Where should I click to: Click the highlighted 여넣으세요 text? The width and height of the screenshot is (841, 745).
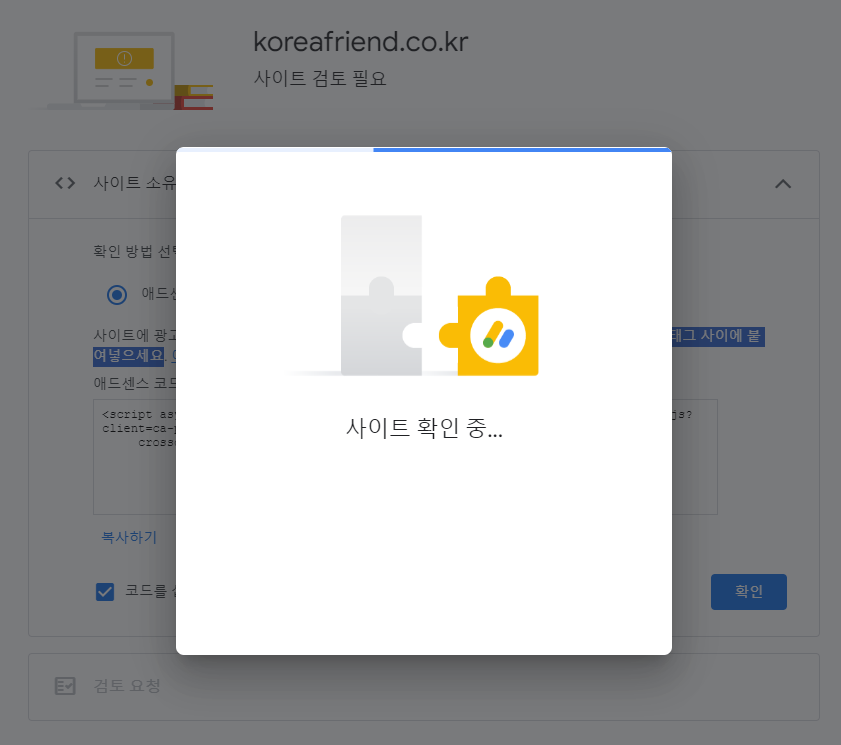tap(128, 356)
